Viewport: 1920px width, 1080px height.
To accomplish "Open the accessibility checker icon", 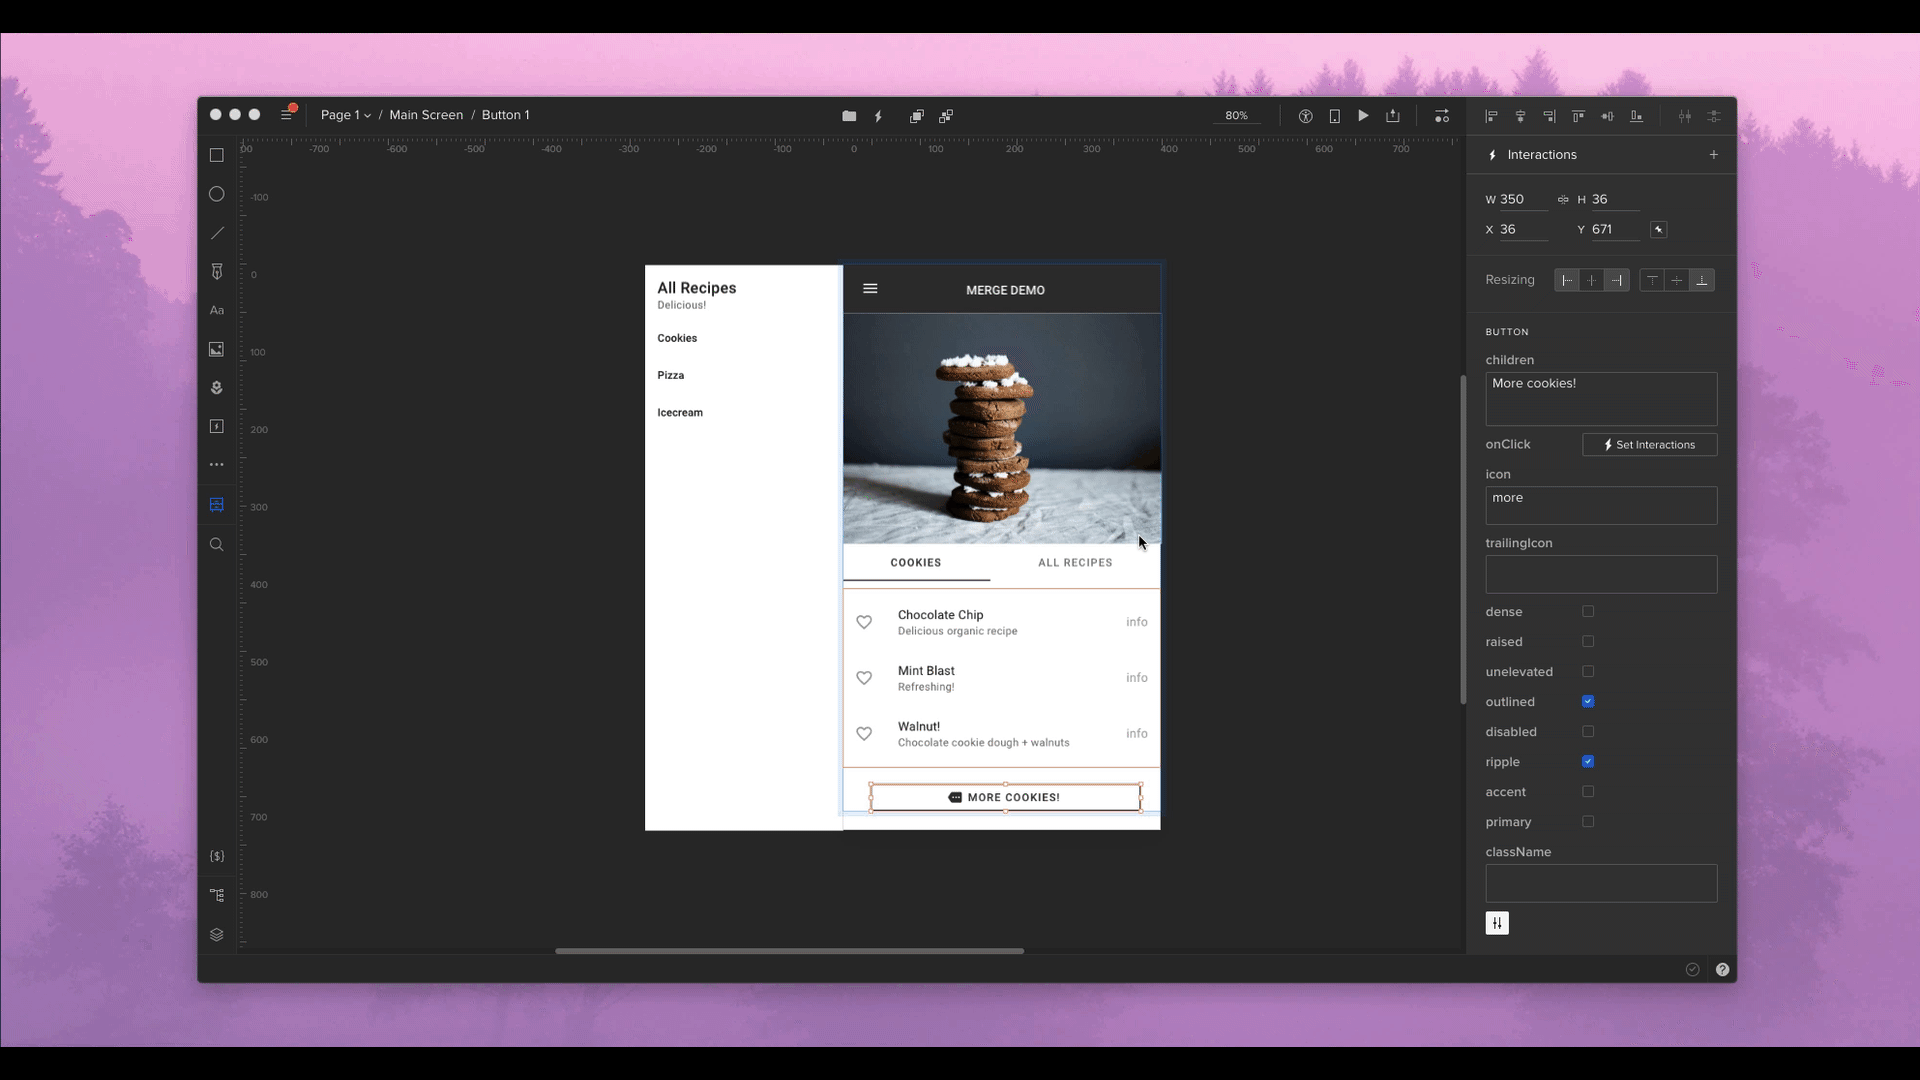I will coord(1305,116).
